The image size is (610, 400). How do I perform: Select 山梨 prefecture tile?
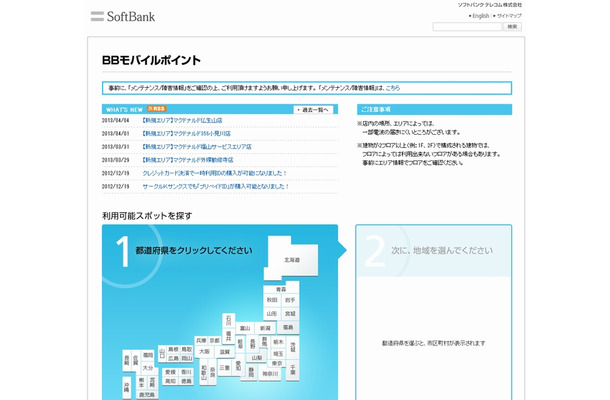point(257,358)
